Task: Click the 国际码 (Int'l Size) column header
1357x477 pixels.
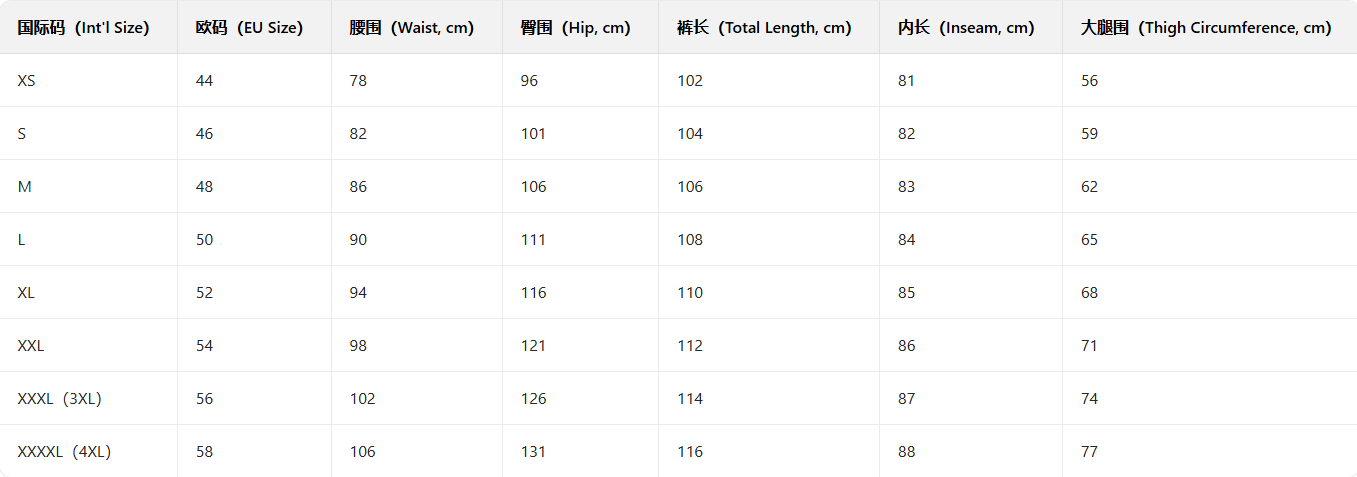Action: [x=83, y=28]
